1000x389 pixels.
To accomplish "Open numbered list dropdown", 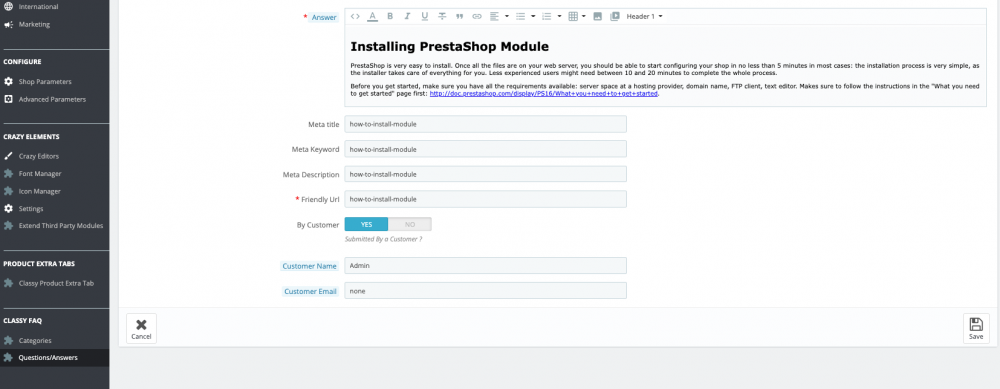I will click(x=551, y=17).
